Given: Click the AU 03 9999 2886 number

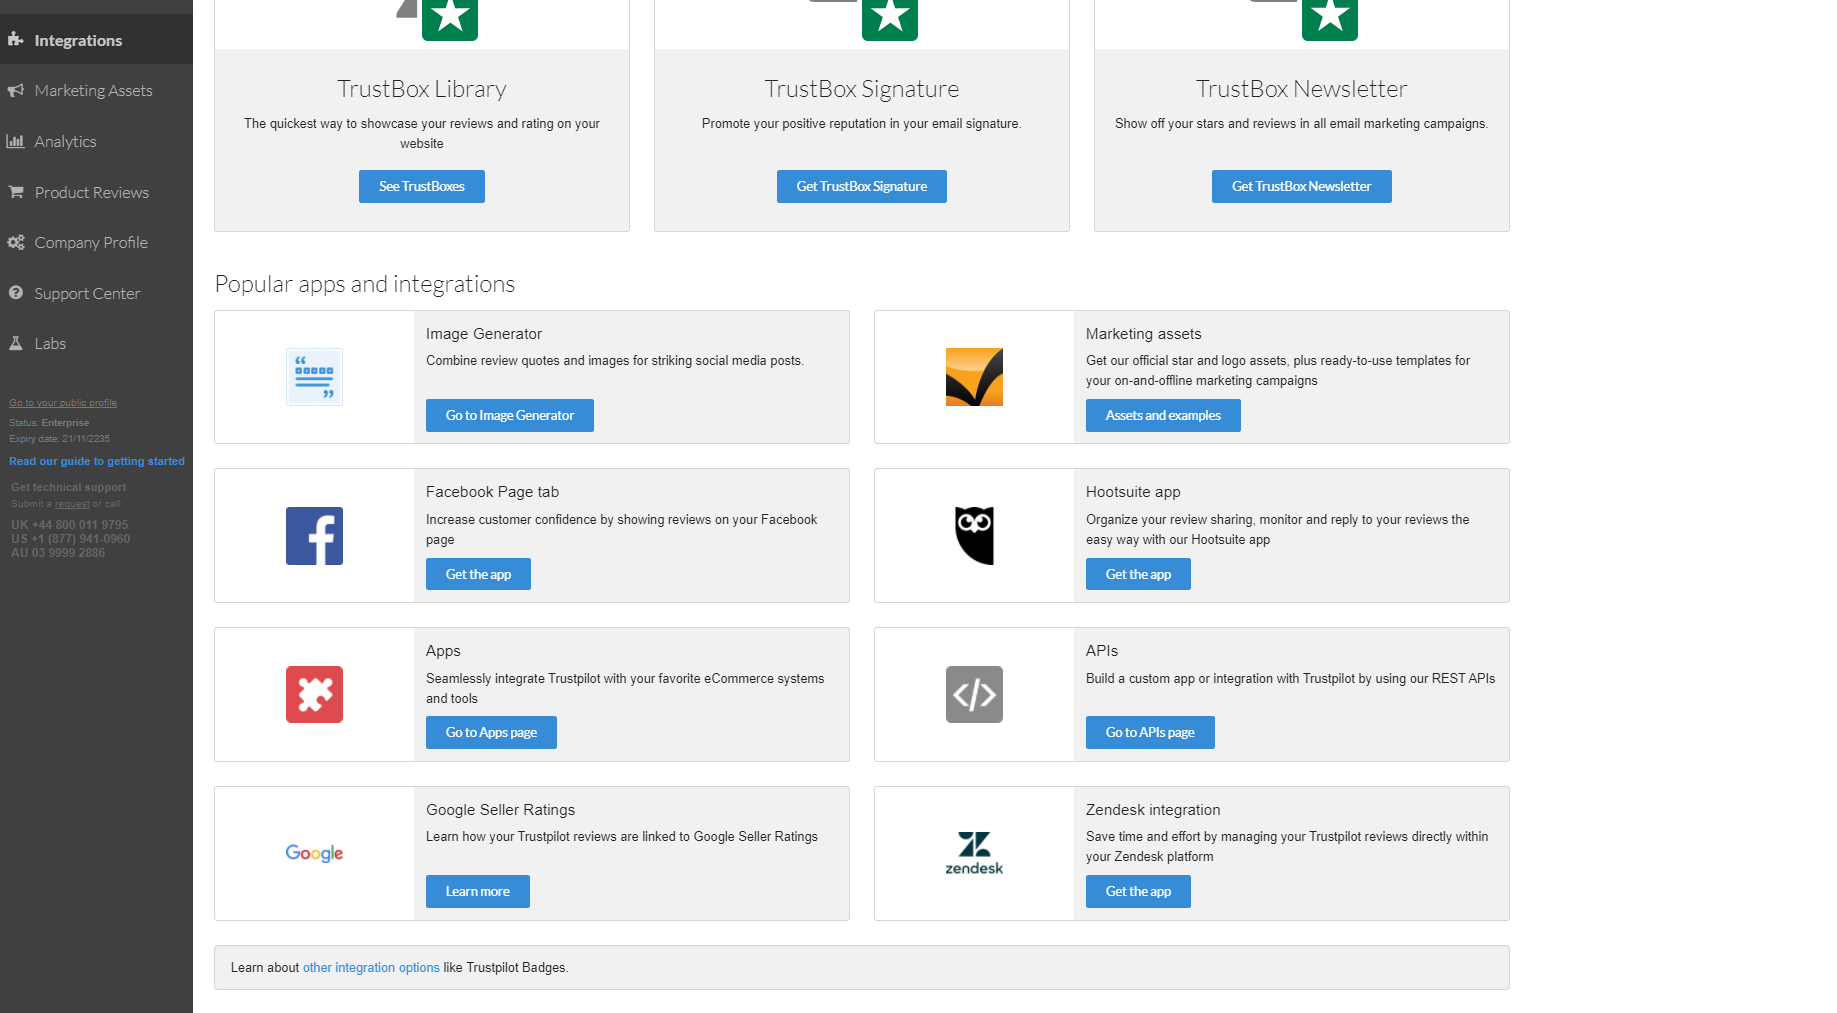Looking at the screenshot, I should tap(58, 553).
